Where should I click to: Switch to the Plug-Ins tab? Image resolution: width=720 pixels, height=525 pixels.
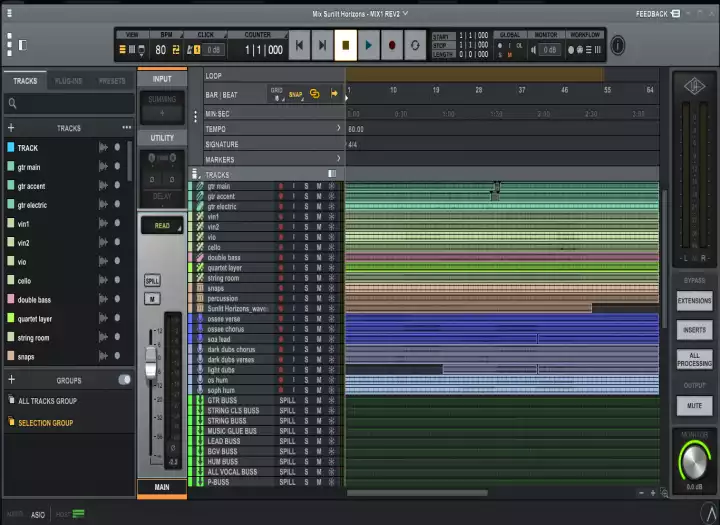click(x=69, y=81)
